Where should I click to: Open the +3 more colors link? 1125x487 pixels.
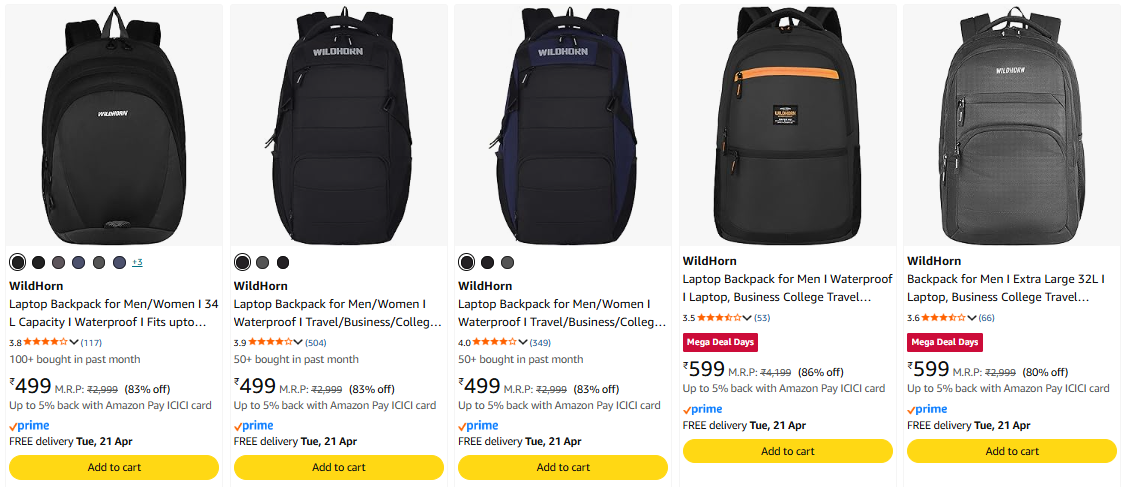[x=137, y=262]
